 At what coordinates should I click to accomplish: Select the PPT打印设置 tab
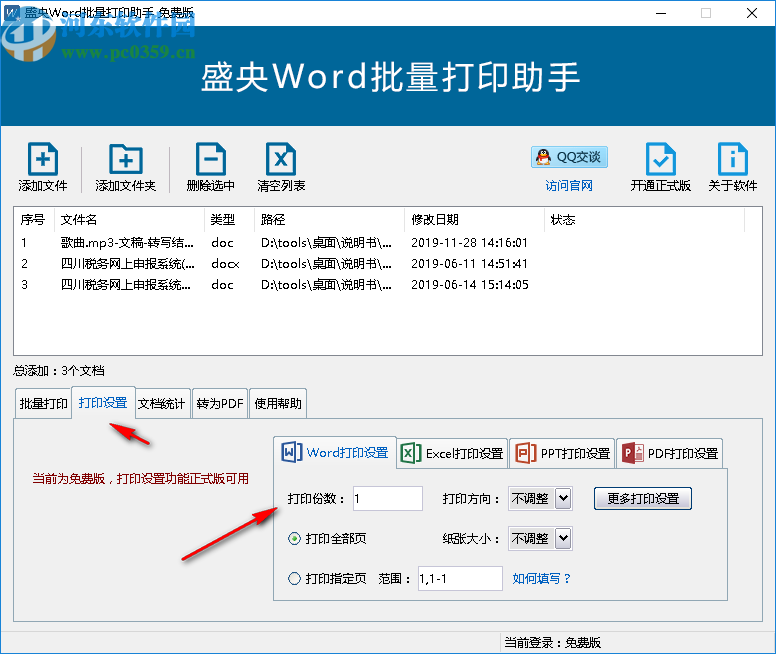tap(562, 453)
